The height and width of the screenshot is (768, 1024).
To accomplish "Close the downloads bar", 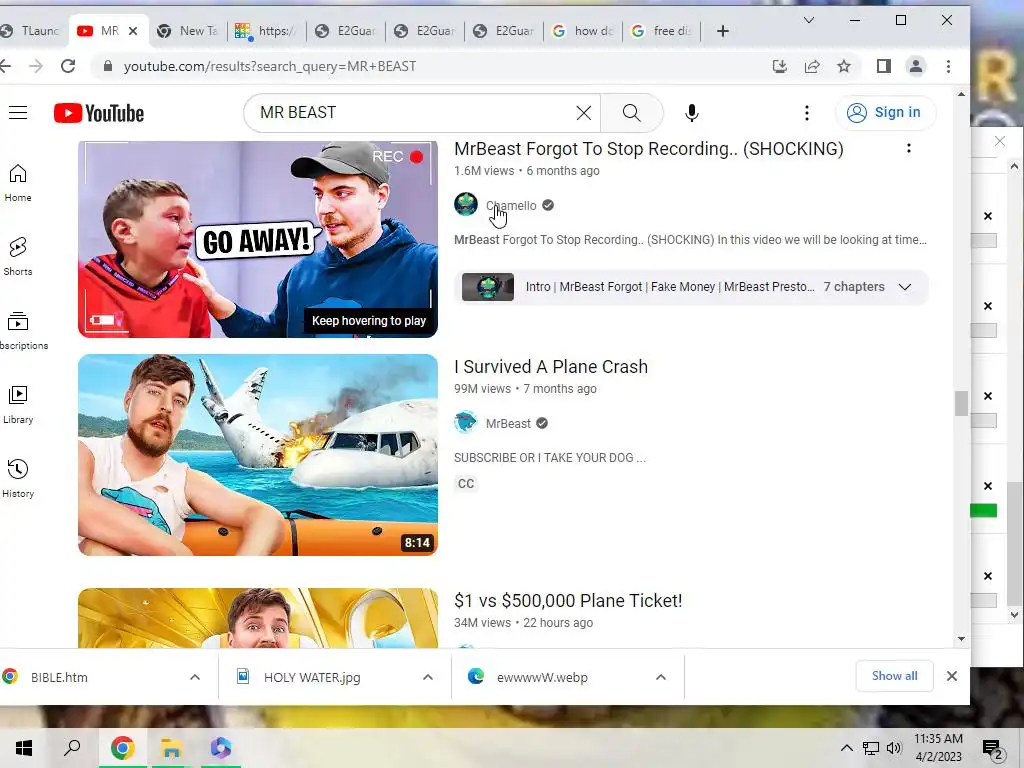I will (952, 676).
